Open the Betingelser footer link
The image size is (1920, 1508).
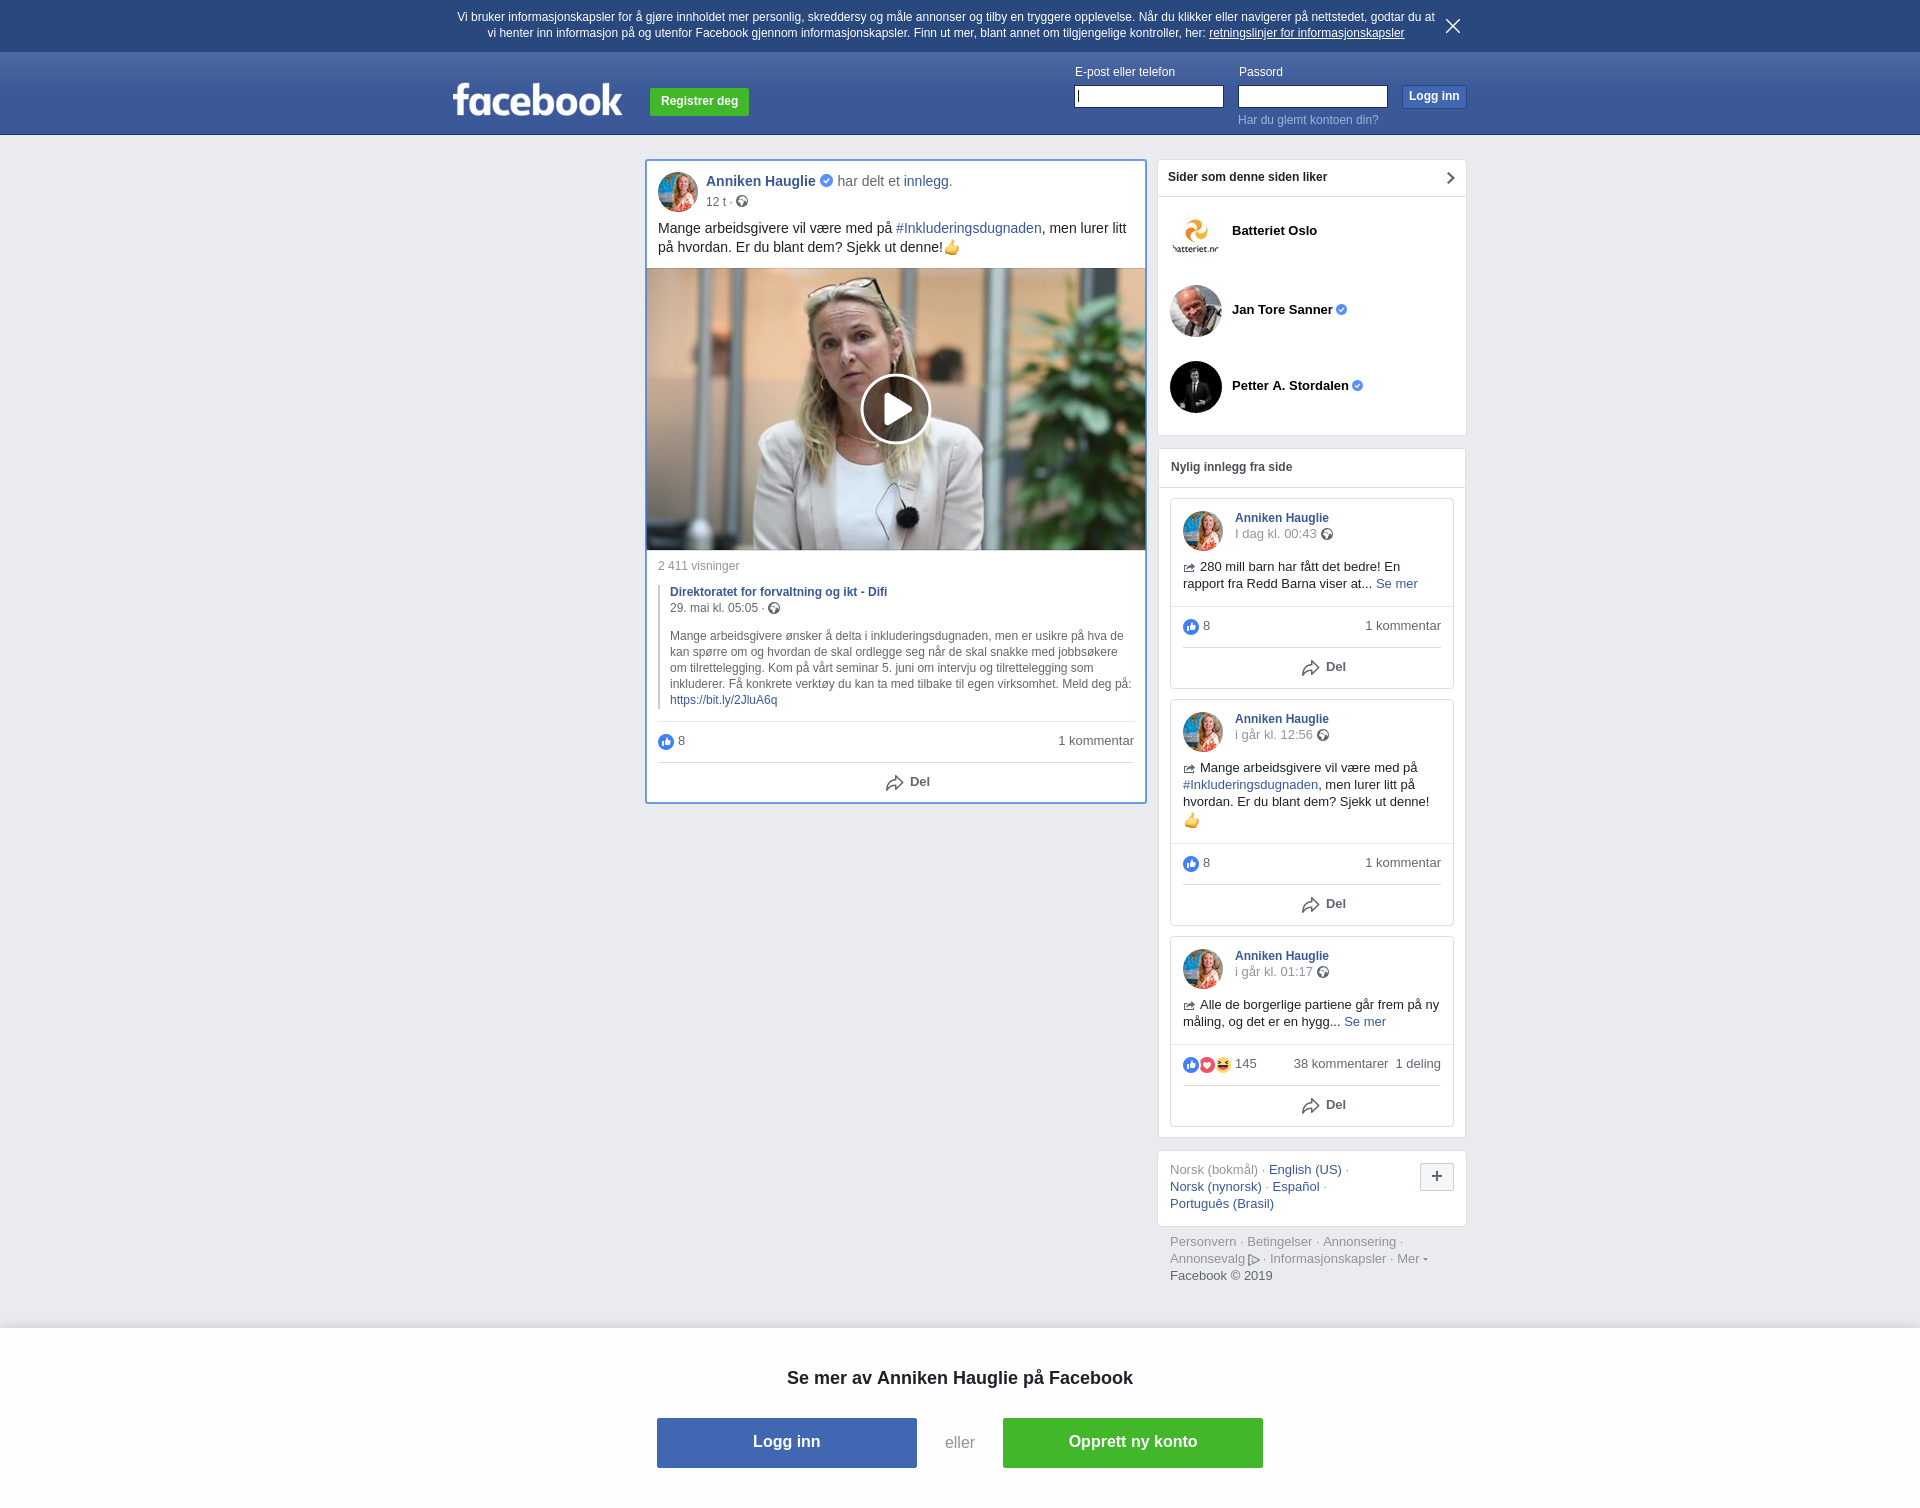click(1279, 1242)
